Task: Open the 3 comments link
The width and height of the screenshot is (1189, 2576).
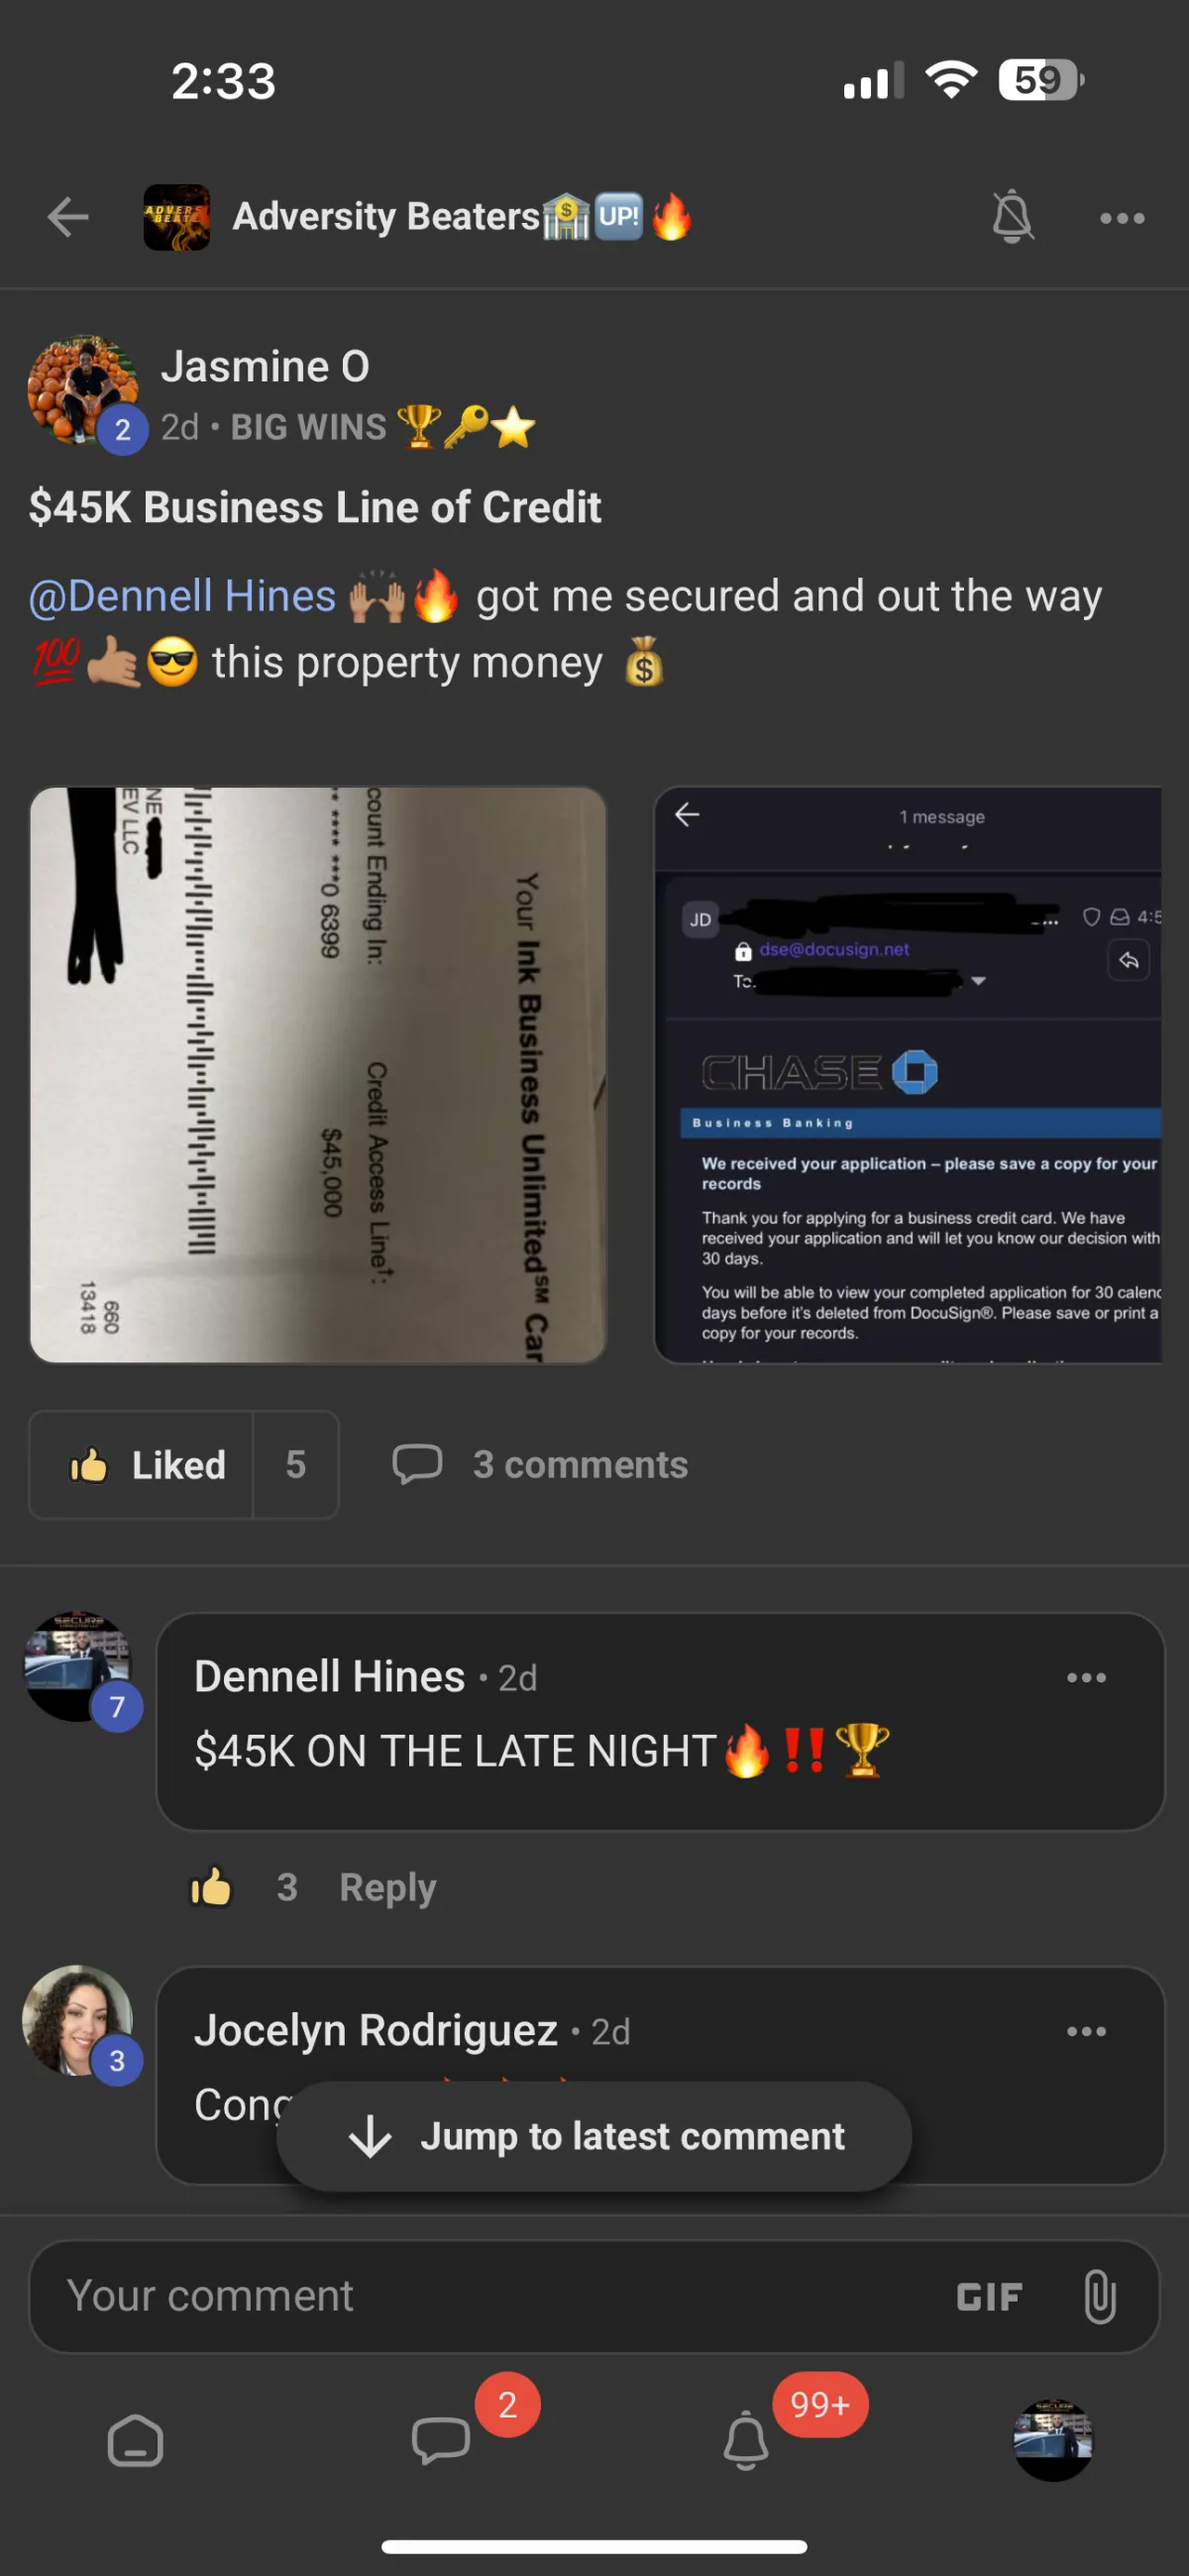Action: click(x=540, y=1465)
